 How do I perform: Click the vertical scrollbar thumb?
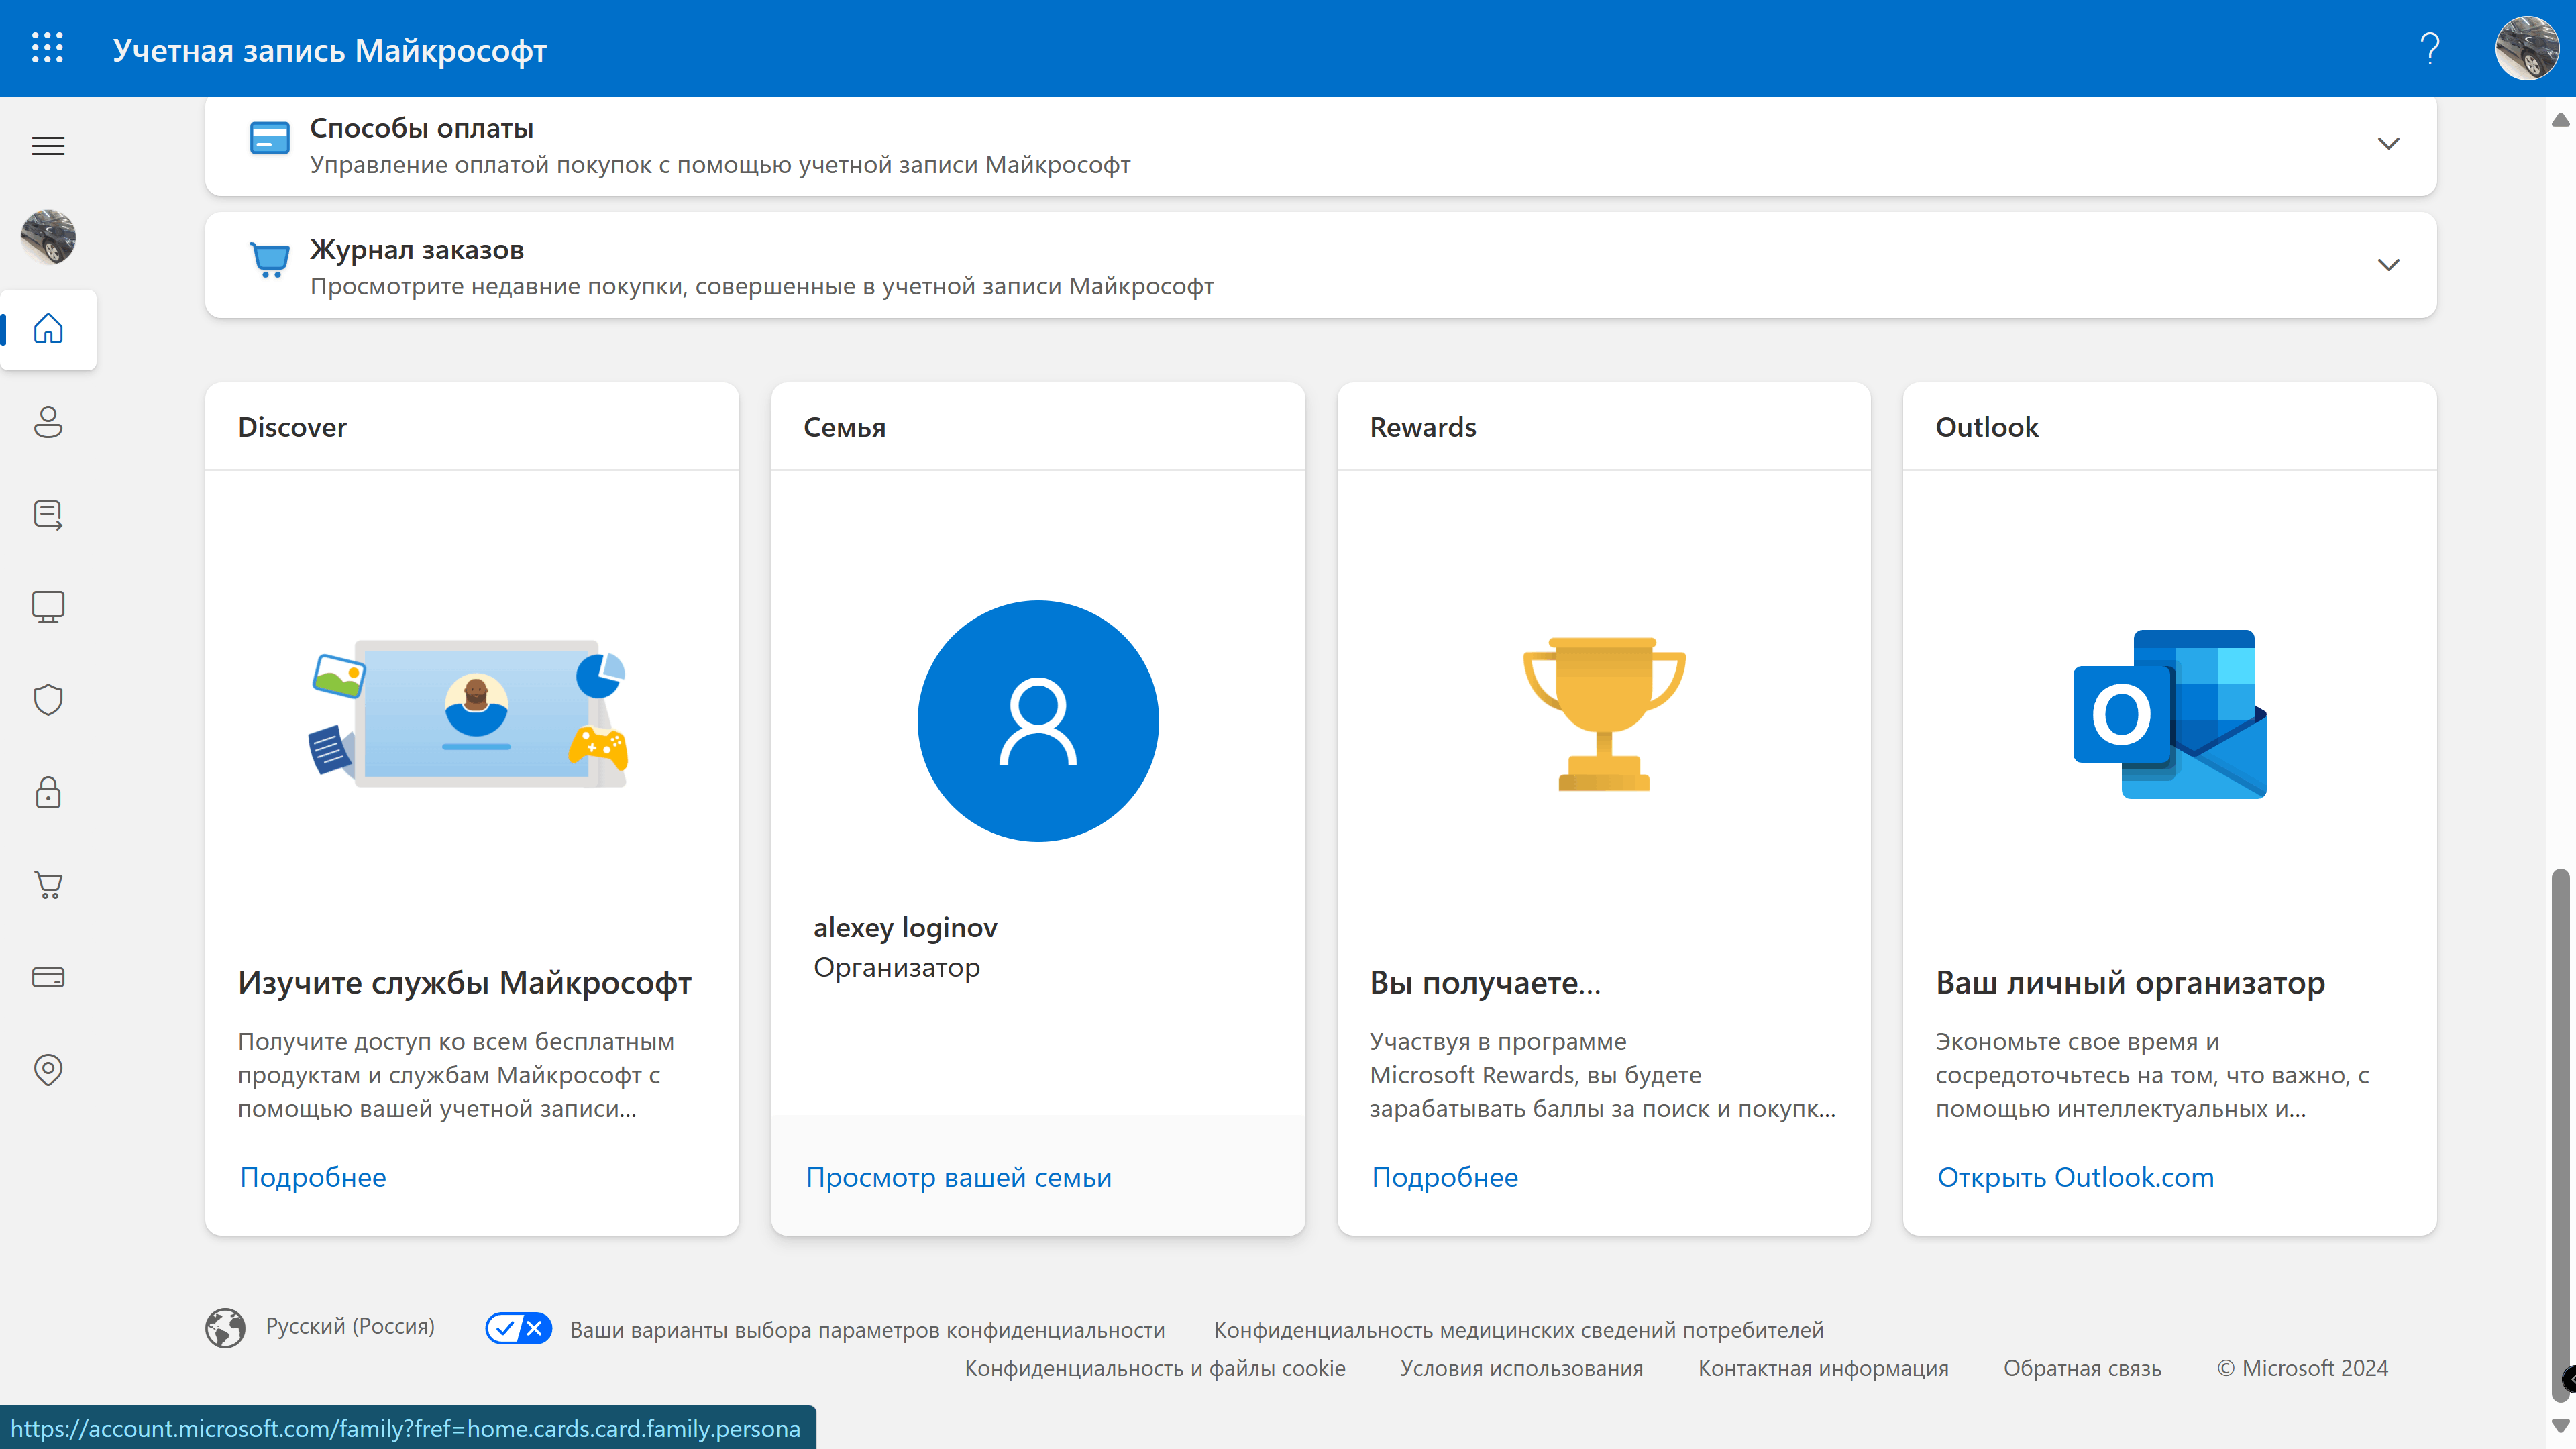tap(2560, 1135)
